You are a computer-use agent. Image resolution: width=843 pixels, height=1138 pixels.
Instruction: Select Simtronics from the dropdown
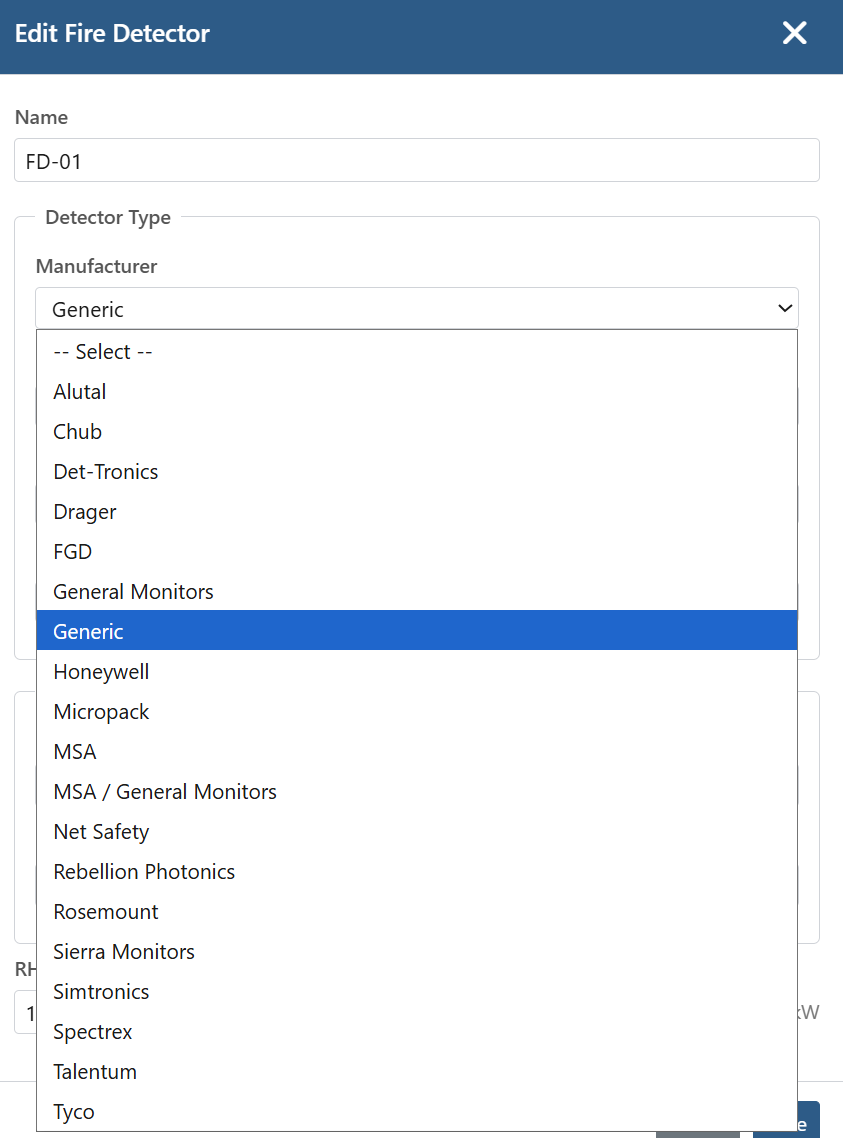(x=417, y=991)
